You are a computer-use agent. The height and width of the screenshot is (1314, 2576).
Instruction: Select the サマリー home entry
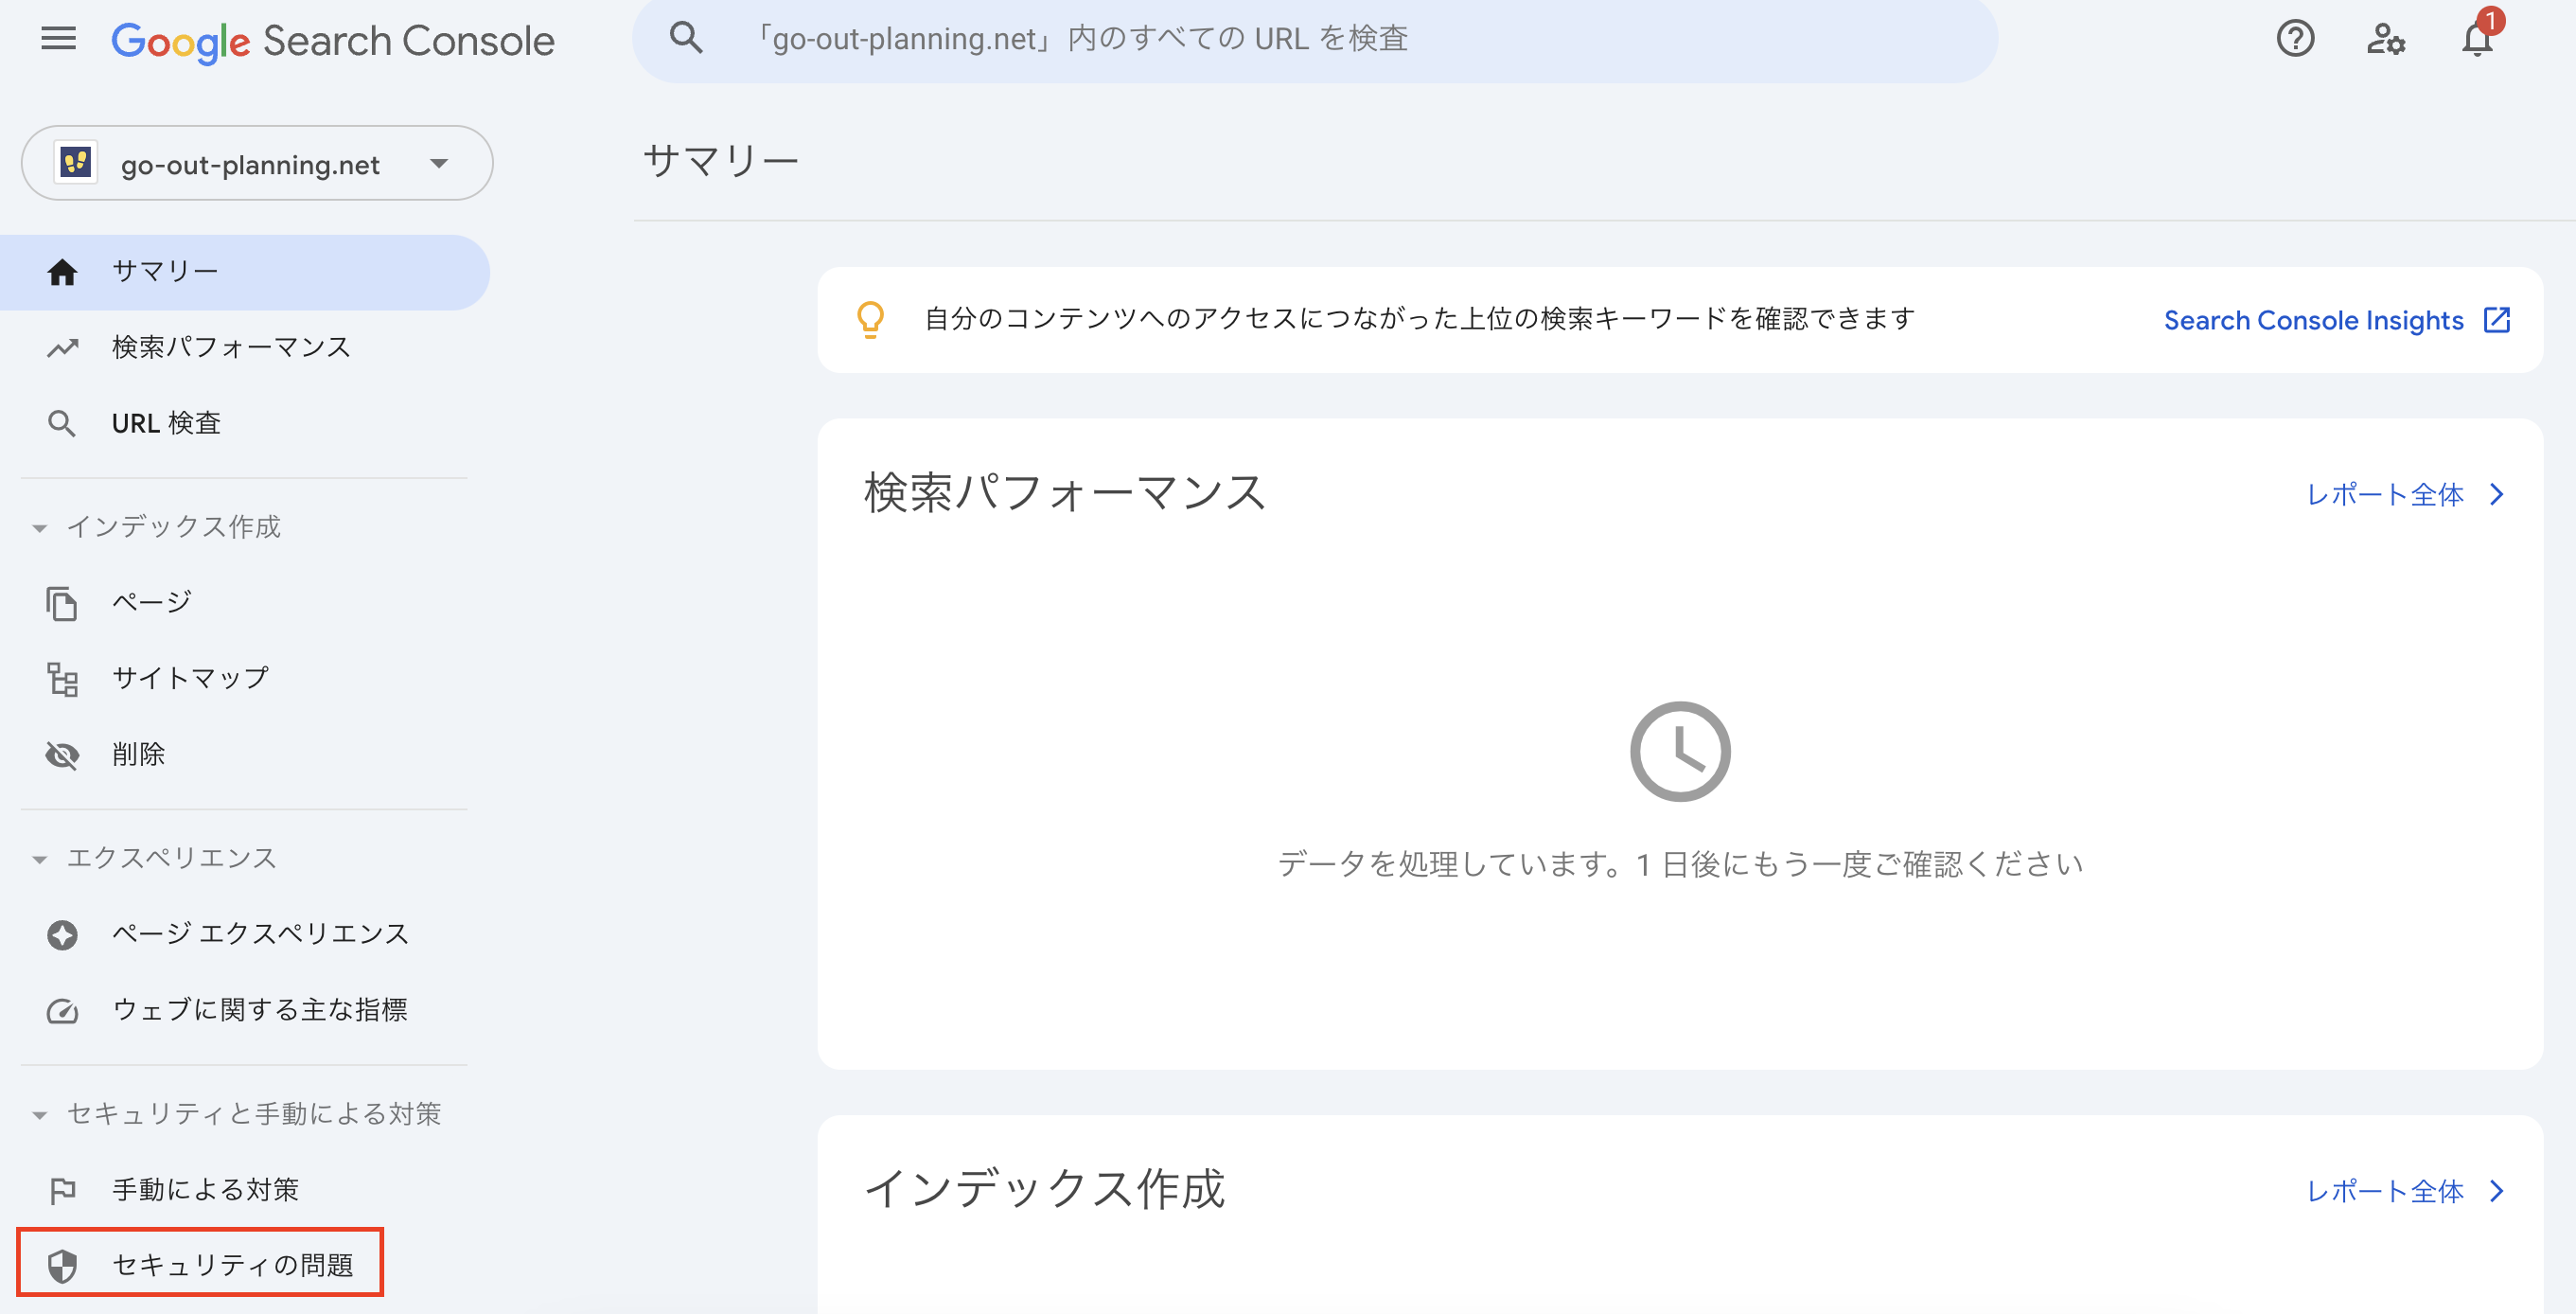[165, 270]
